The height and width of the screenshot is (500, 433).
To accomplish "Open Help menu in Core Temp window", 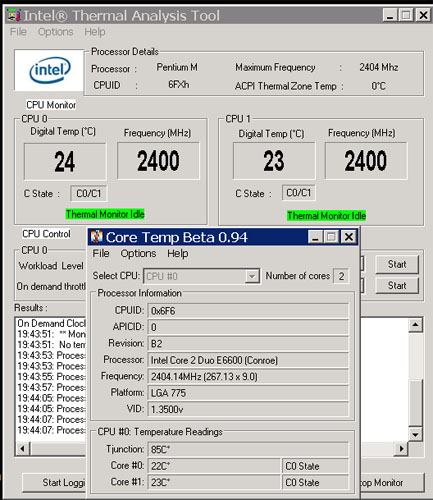I will click(177, 253).
